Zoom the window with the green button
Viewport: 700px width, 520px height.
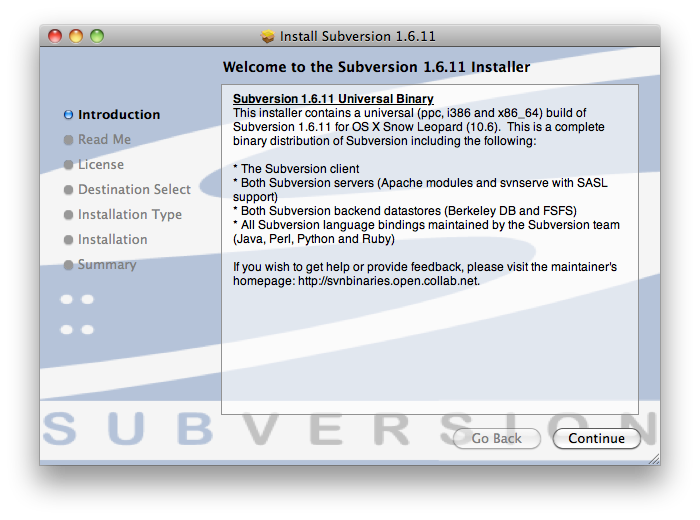[97, 36]
